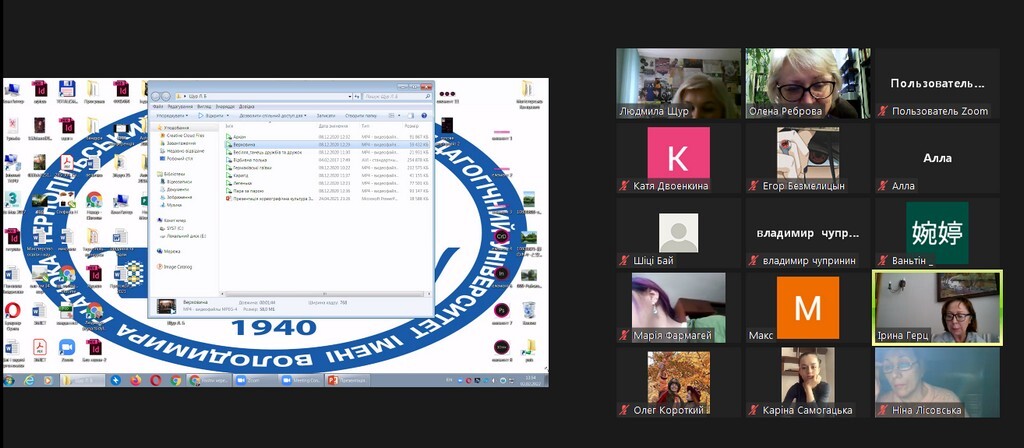Select Олена Реброва's video tile
1024x448 pixels.
(808, 83)
